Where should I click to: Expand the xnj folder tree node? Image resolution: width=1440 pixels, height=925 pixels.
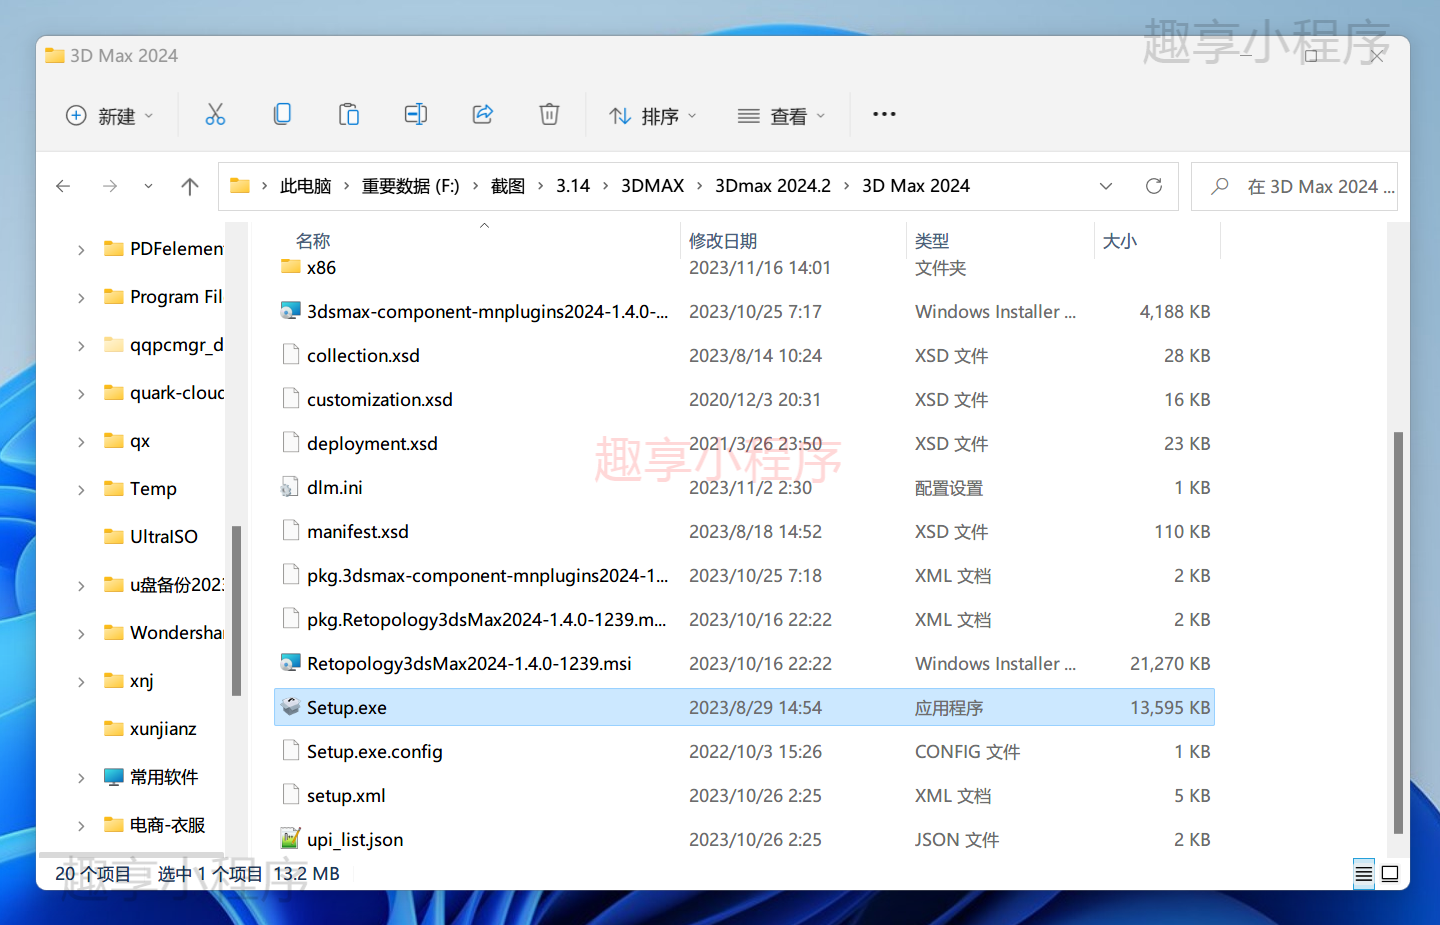coord(81,681)
